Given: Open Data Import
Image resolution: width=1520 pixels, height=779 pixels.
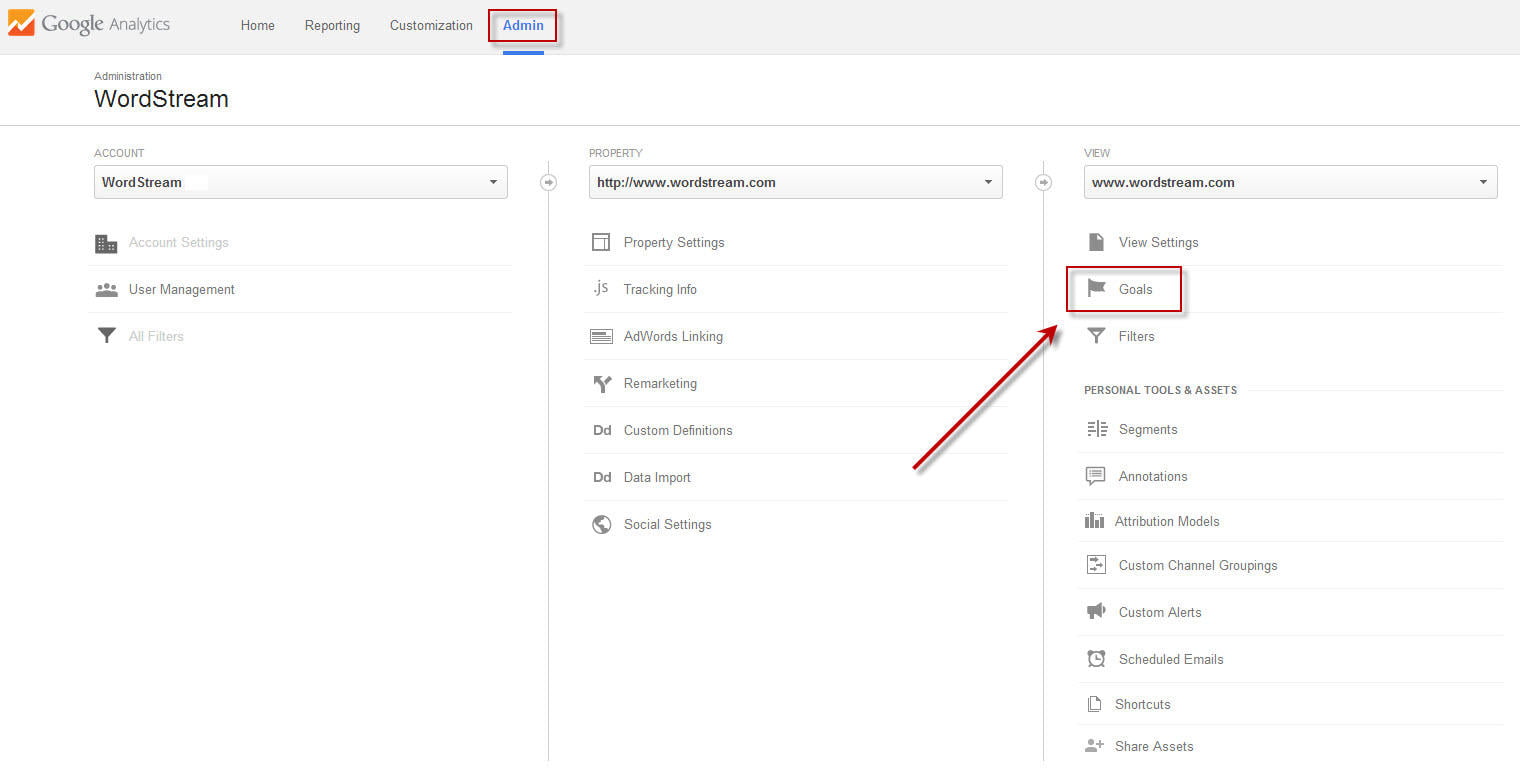Looking at the screenshot, I should tap(657, 478).
